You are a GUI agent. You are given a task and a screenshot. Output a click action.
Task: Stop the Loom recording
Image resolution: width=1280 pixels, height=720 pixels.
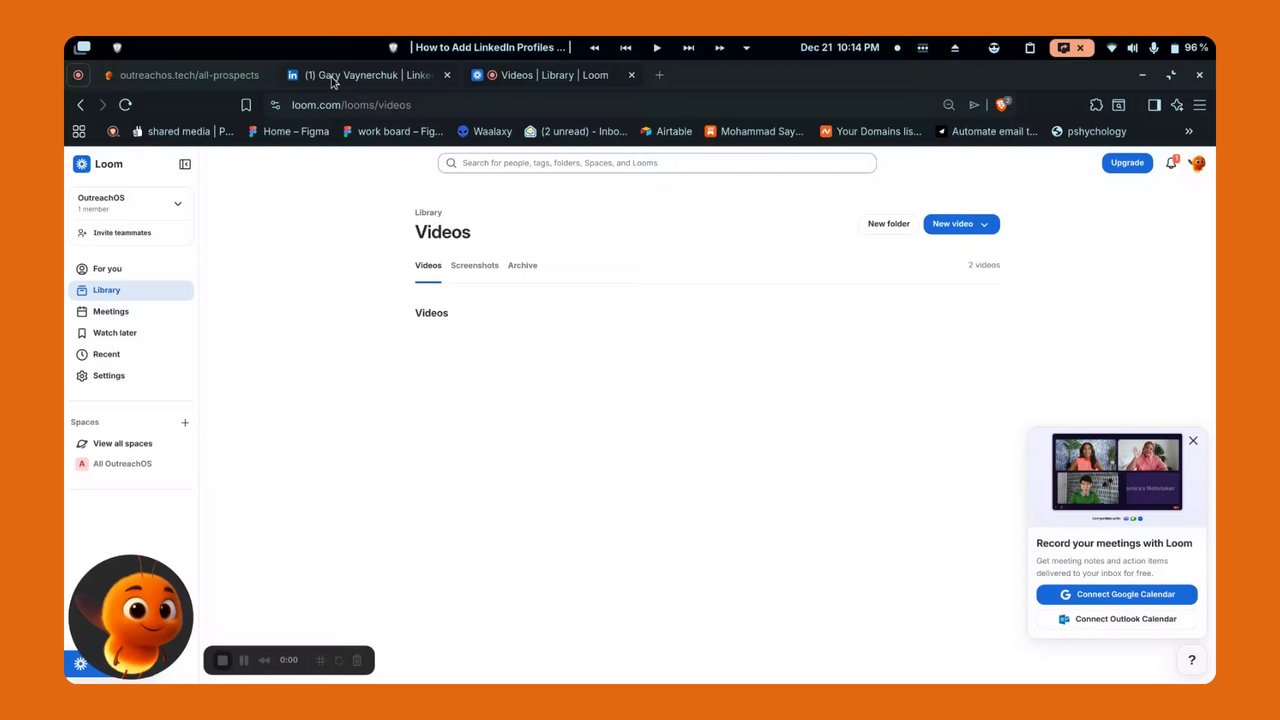point(222,660)
